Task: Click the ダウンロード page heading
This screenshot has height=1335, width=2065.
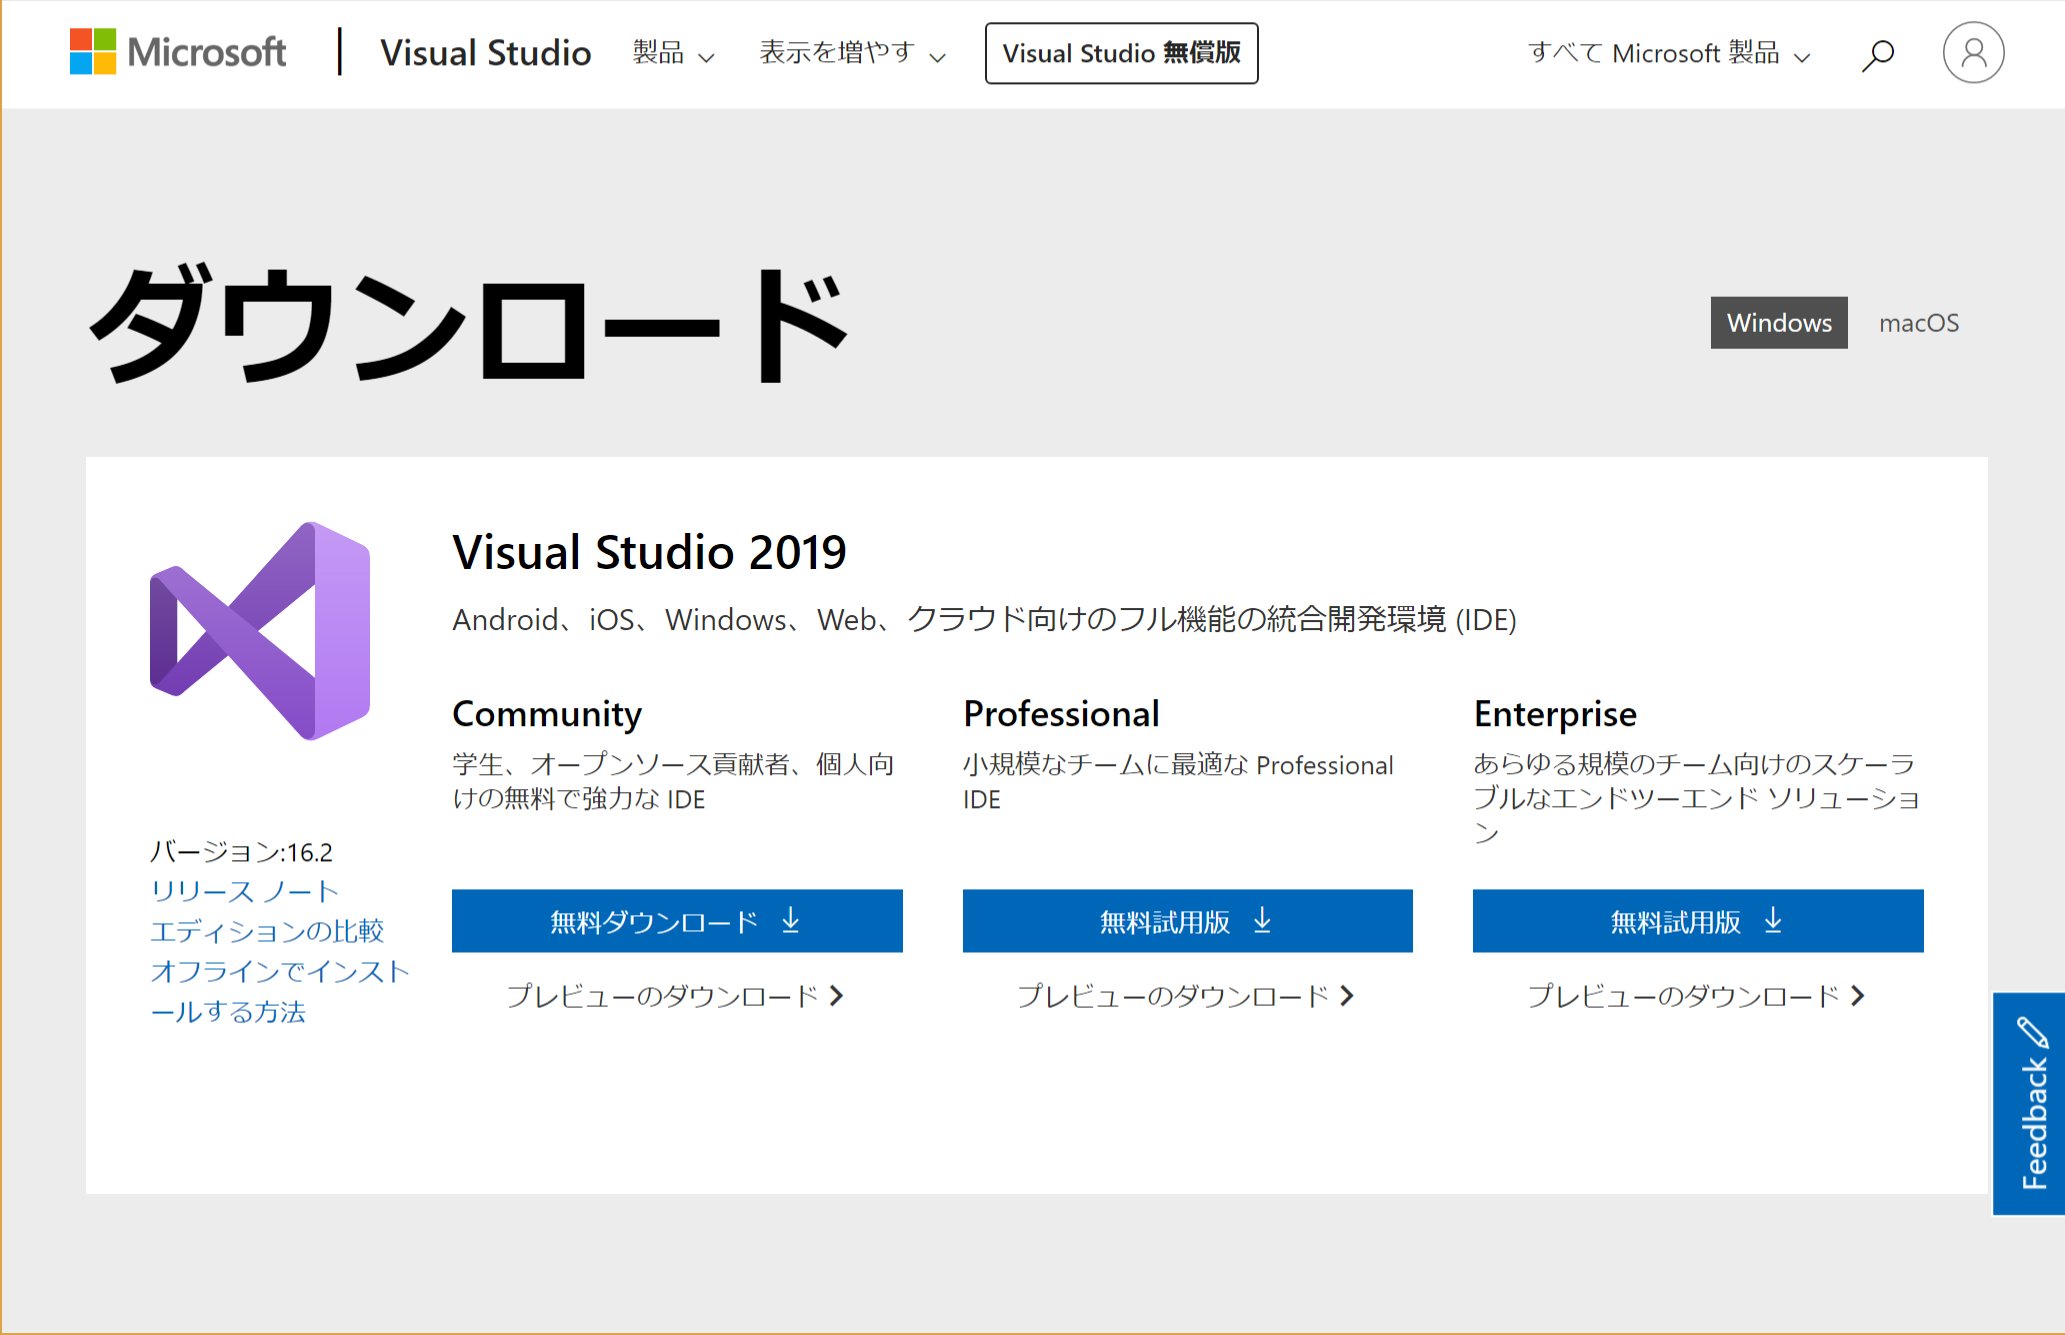Action: tap(469, 325)
